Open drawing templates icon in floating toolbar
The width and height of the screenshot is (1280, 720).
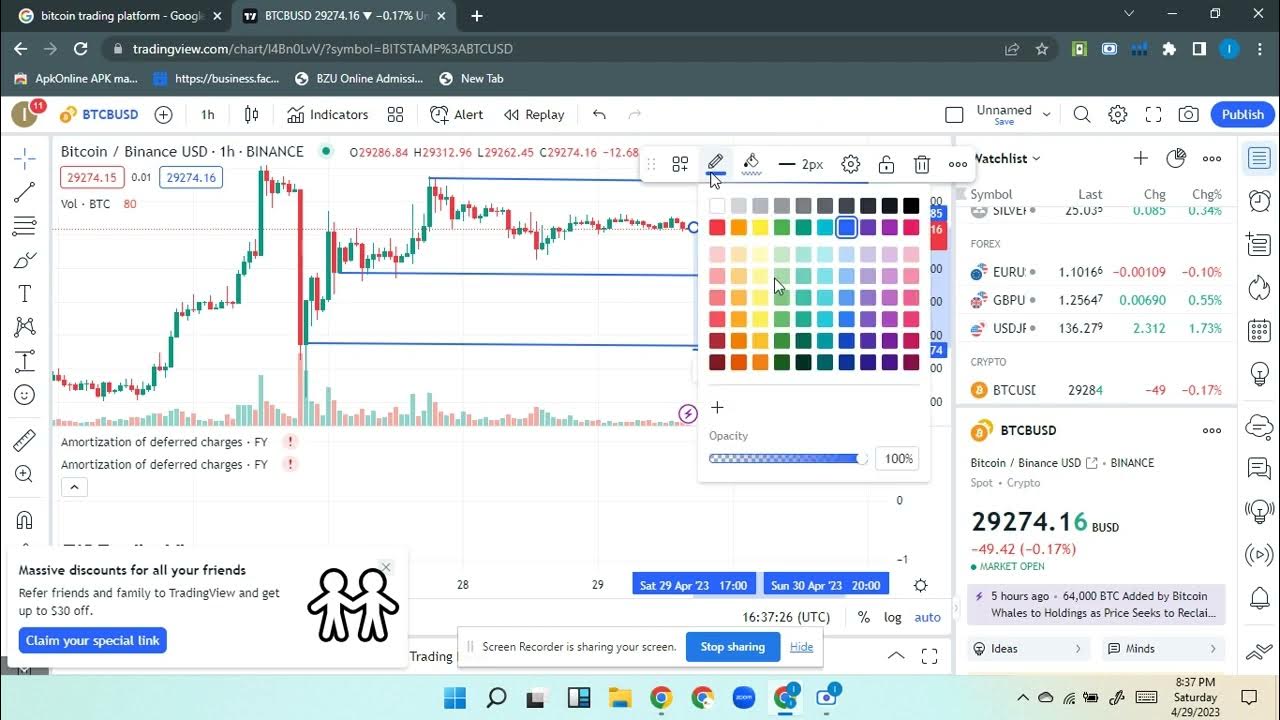point(680,164)
